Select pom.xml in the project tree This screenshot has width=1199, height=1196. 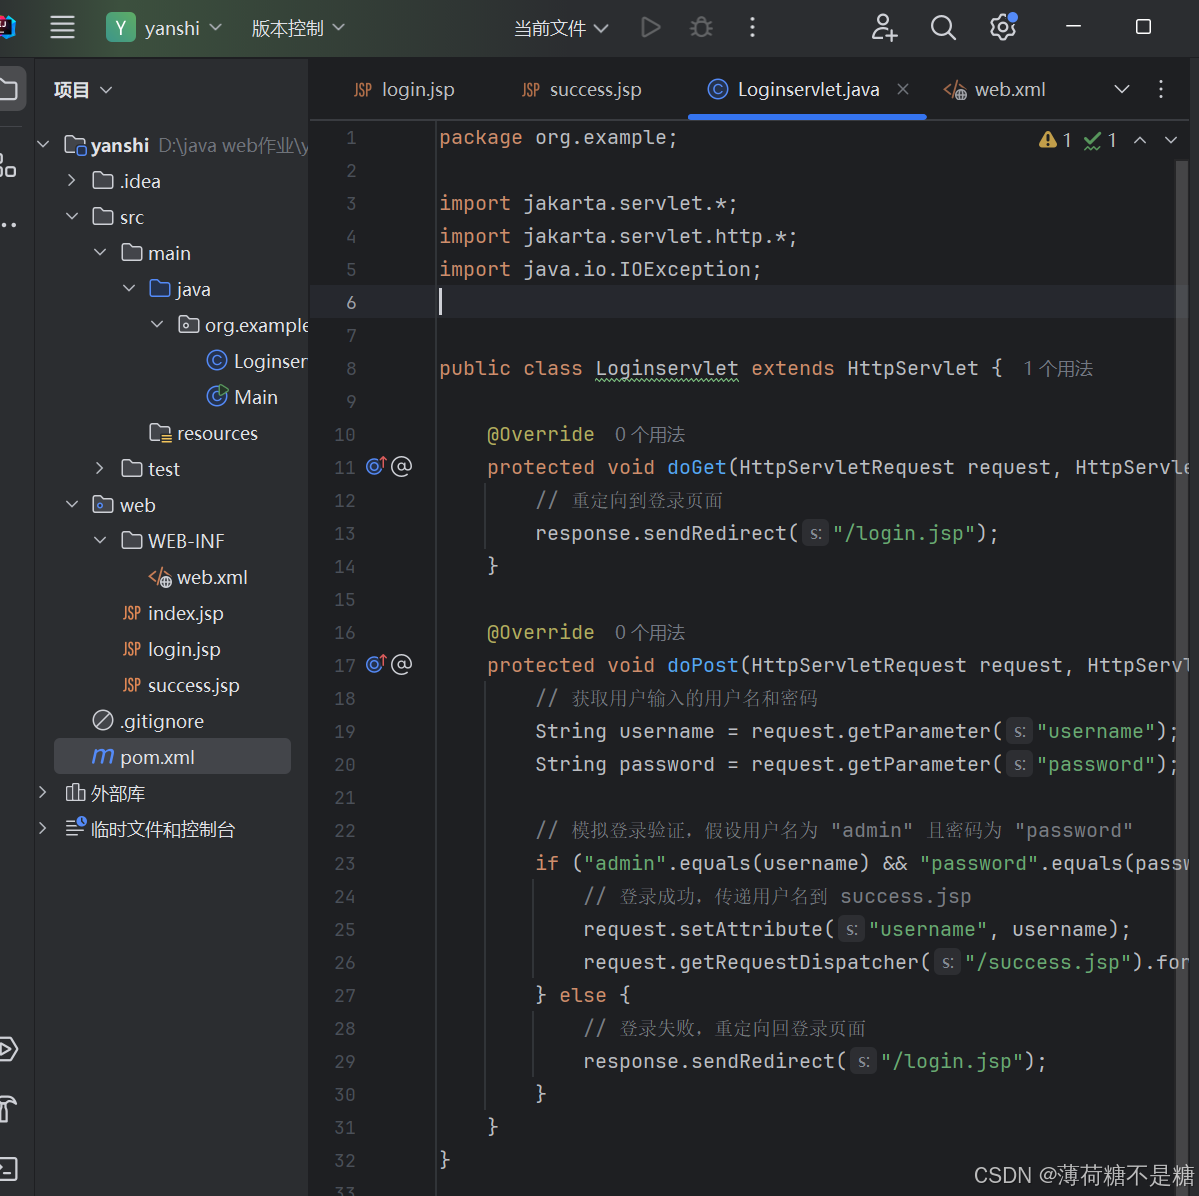pyautogui.click(x=173, y=756)
